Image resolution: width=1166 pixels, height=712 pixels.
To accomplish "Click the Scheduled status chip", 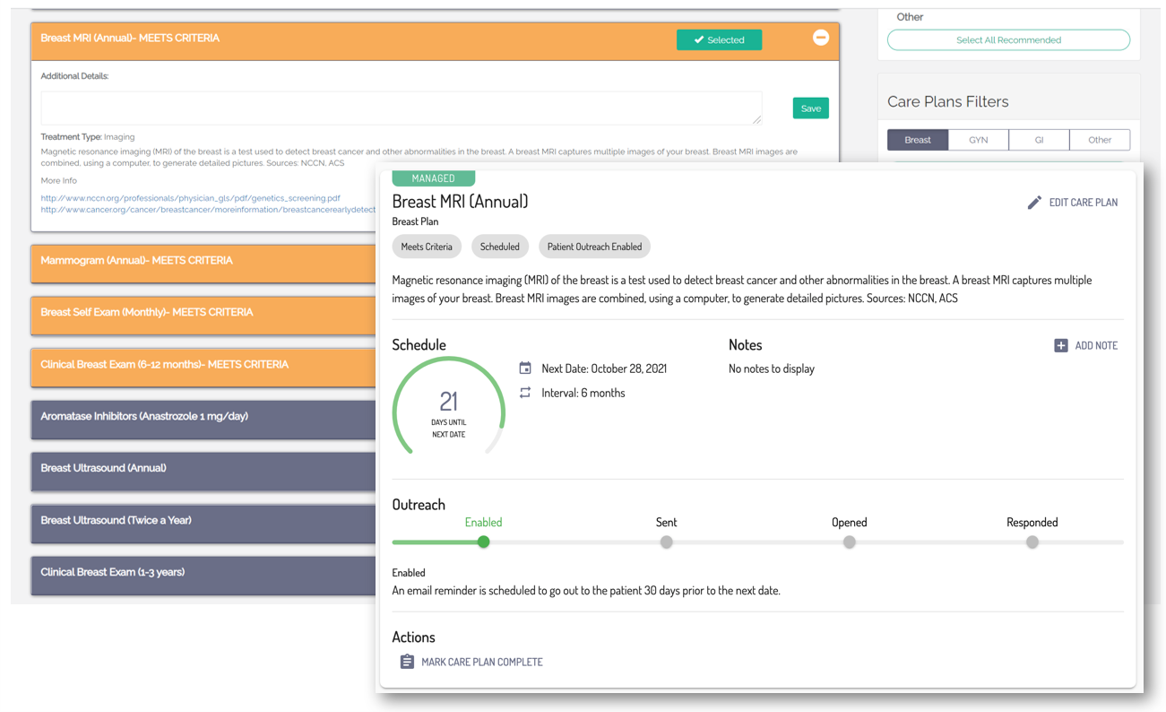I will click(500, 246).
